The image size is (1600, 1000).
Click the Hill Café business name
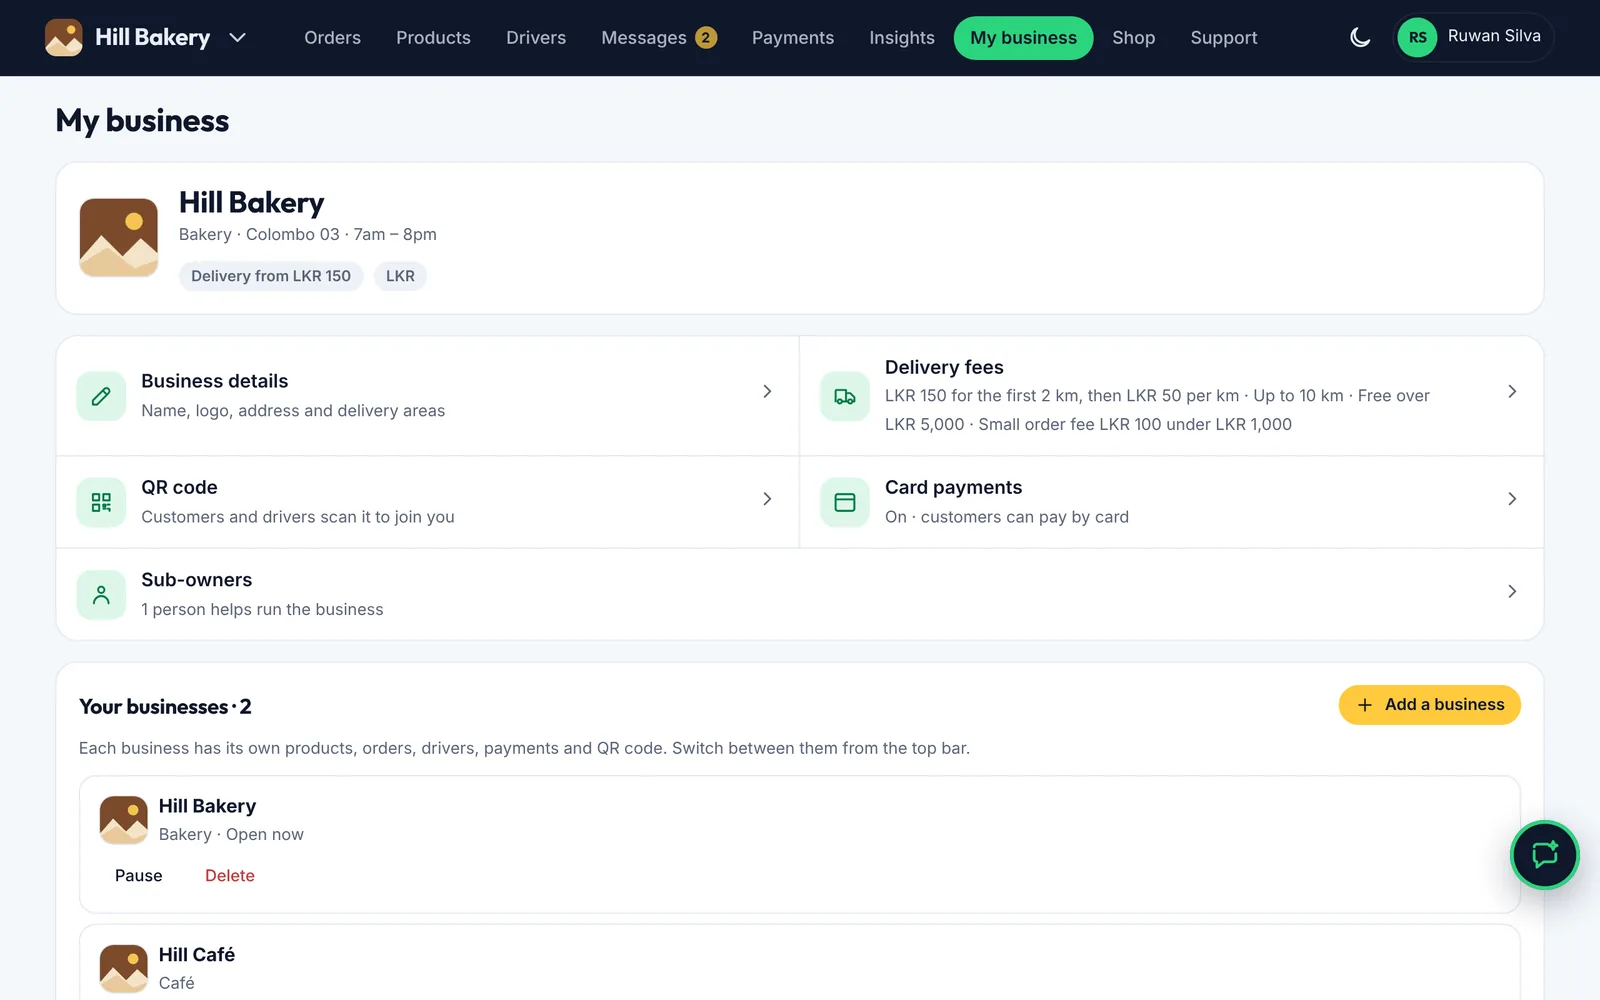(x=197, y=955)
